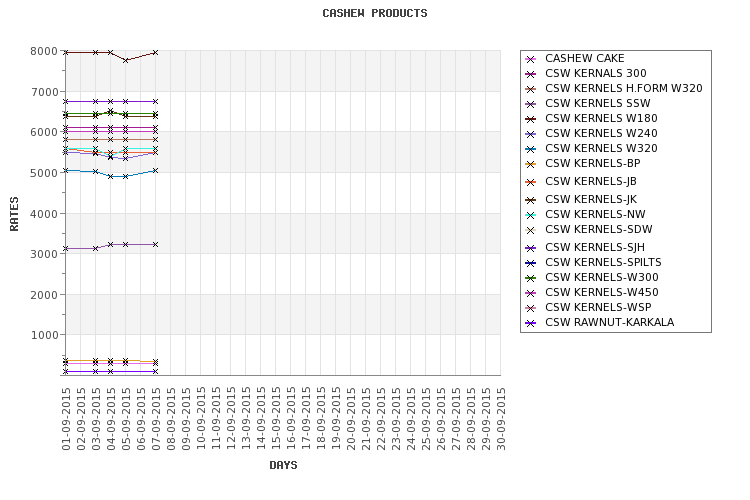Click the W180 dip point on 05-09-2015
Image resolution: width=750 pixels, height=500 pixels.
click(x=126, y=60)
